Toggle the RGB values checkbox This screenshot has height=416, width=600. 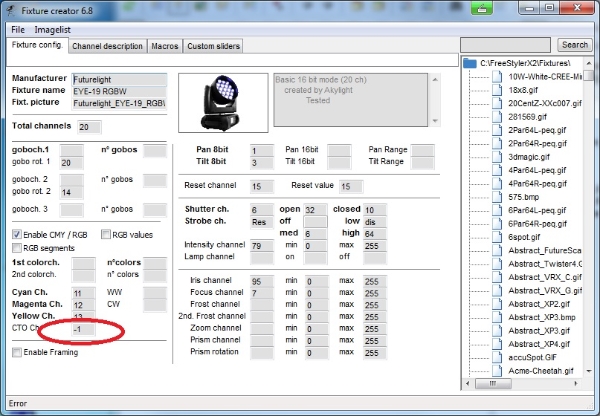[x=105, y=234]
